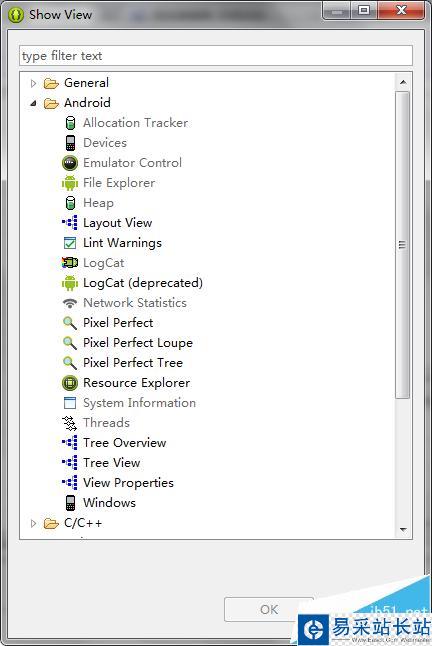Click the type filter text field
The image size is (432, 646).
click(216, 56)
